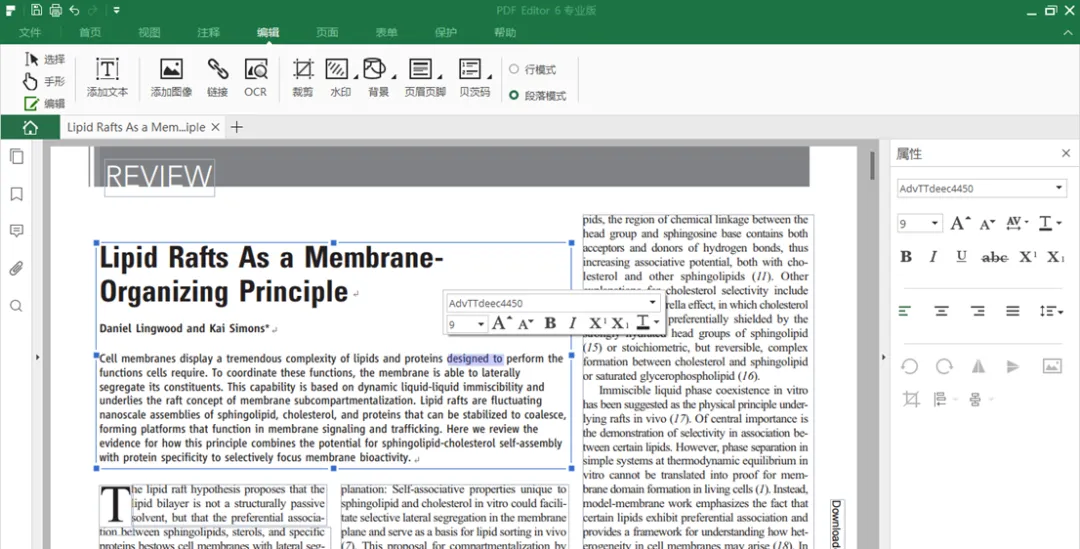Open the comments sidebar panel
Screen dimensions: 1080x549
pos(17,231)
